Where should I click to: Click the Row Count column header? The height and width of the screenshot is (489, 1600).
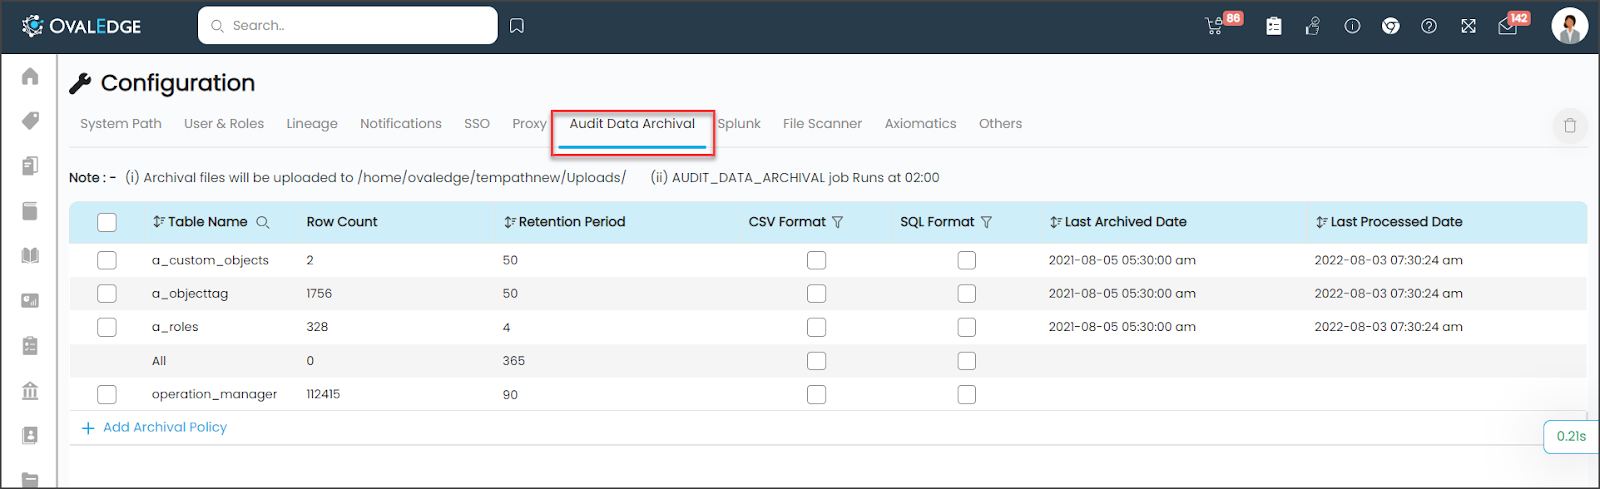point(342,222)
